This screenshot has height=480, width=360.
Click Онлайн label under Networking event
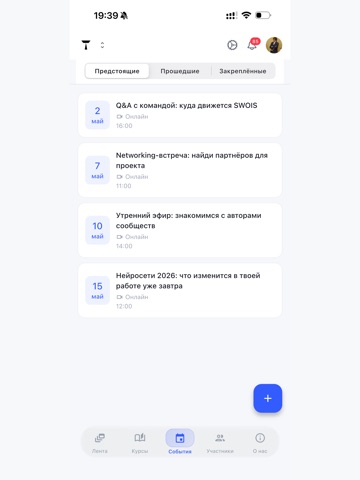pyautogui.click(x=136, y=176)
